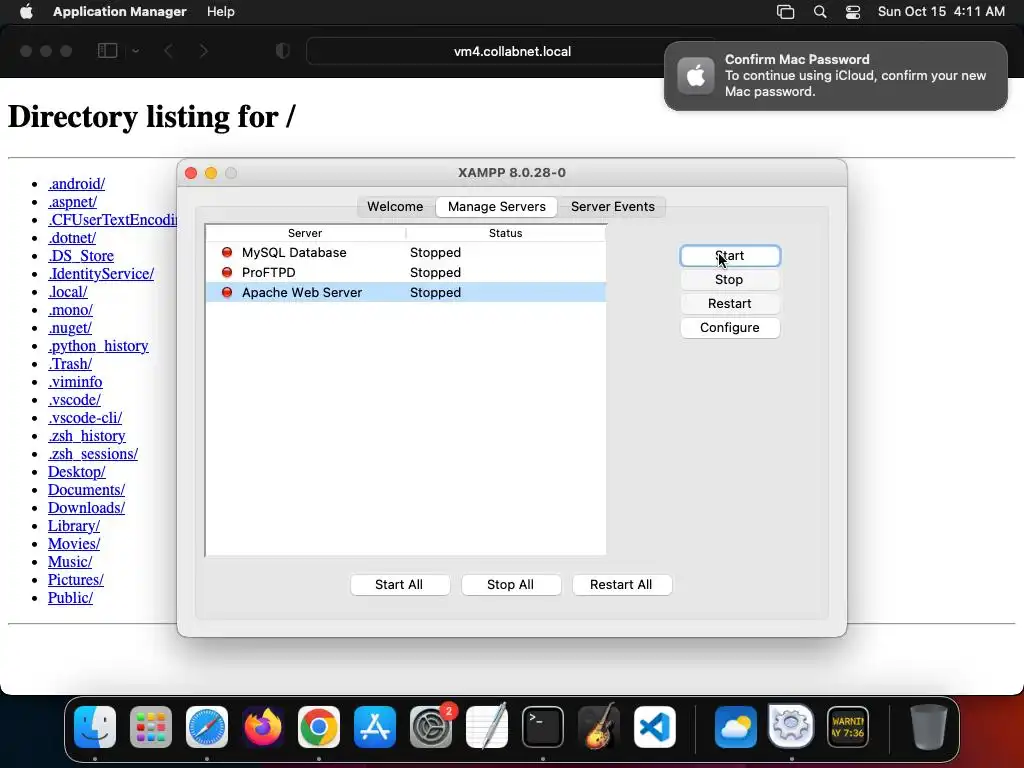Open the .python_history link
Screen dimensions: 1024x768
click(98, 346)
